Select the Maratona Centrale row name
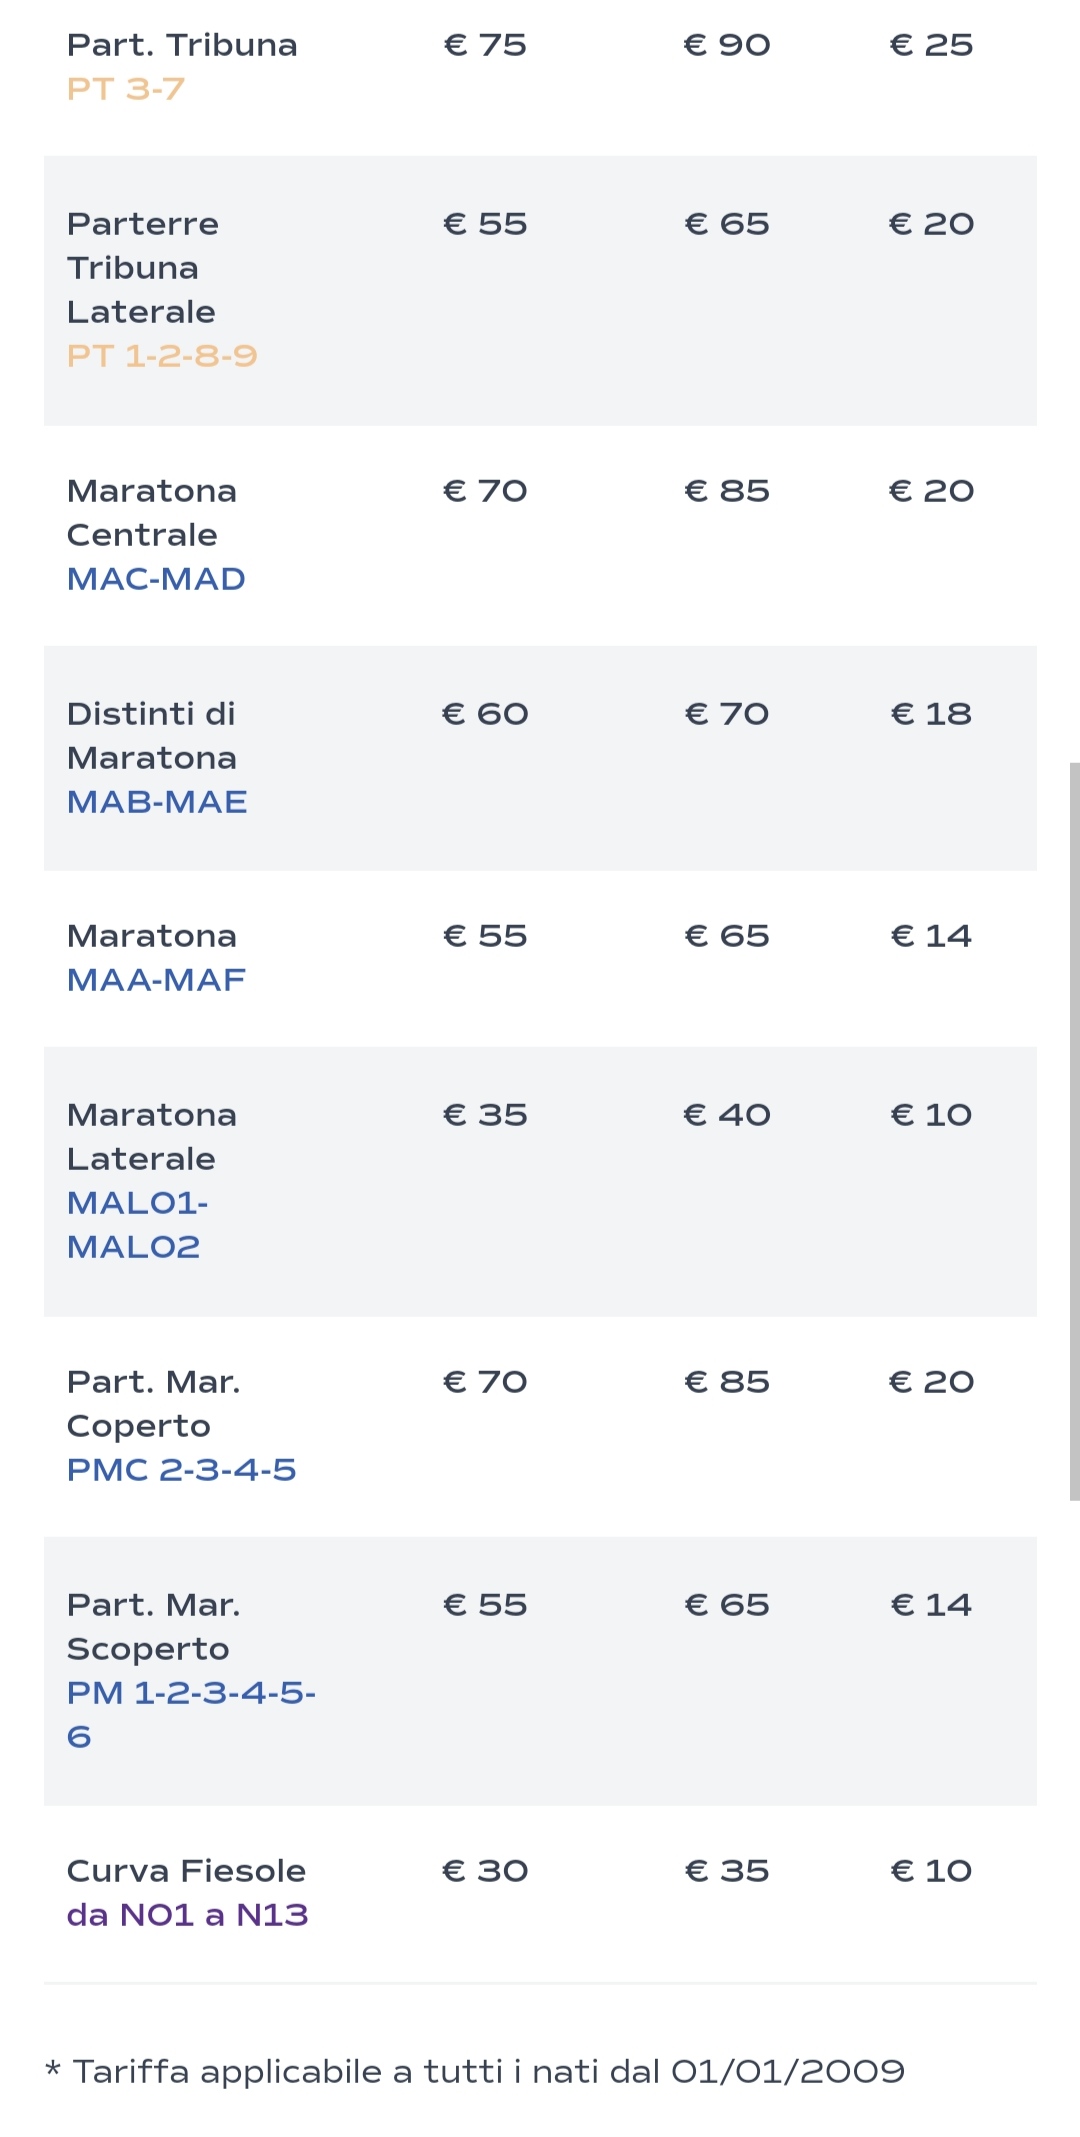Image resolution: width=1080 pixels, height=2137 pixels. pos(152,513)
